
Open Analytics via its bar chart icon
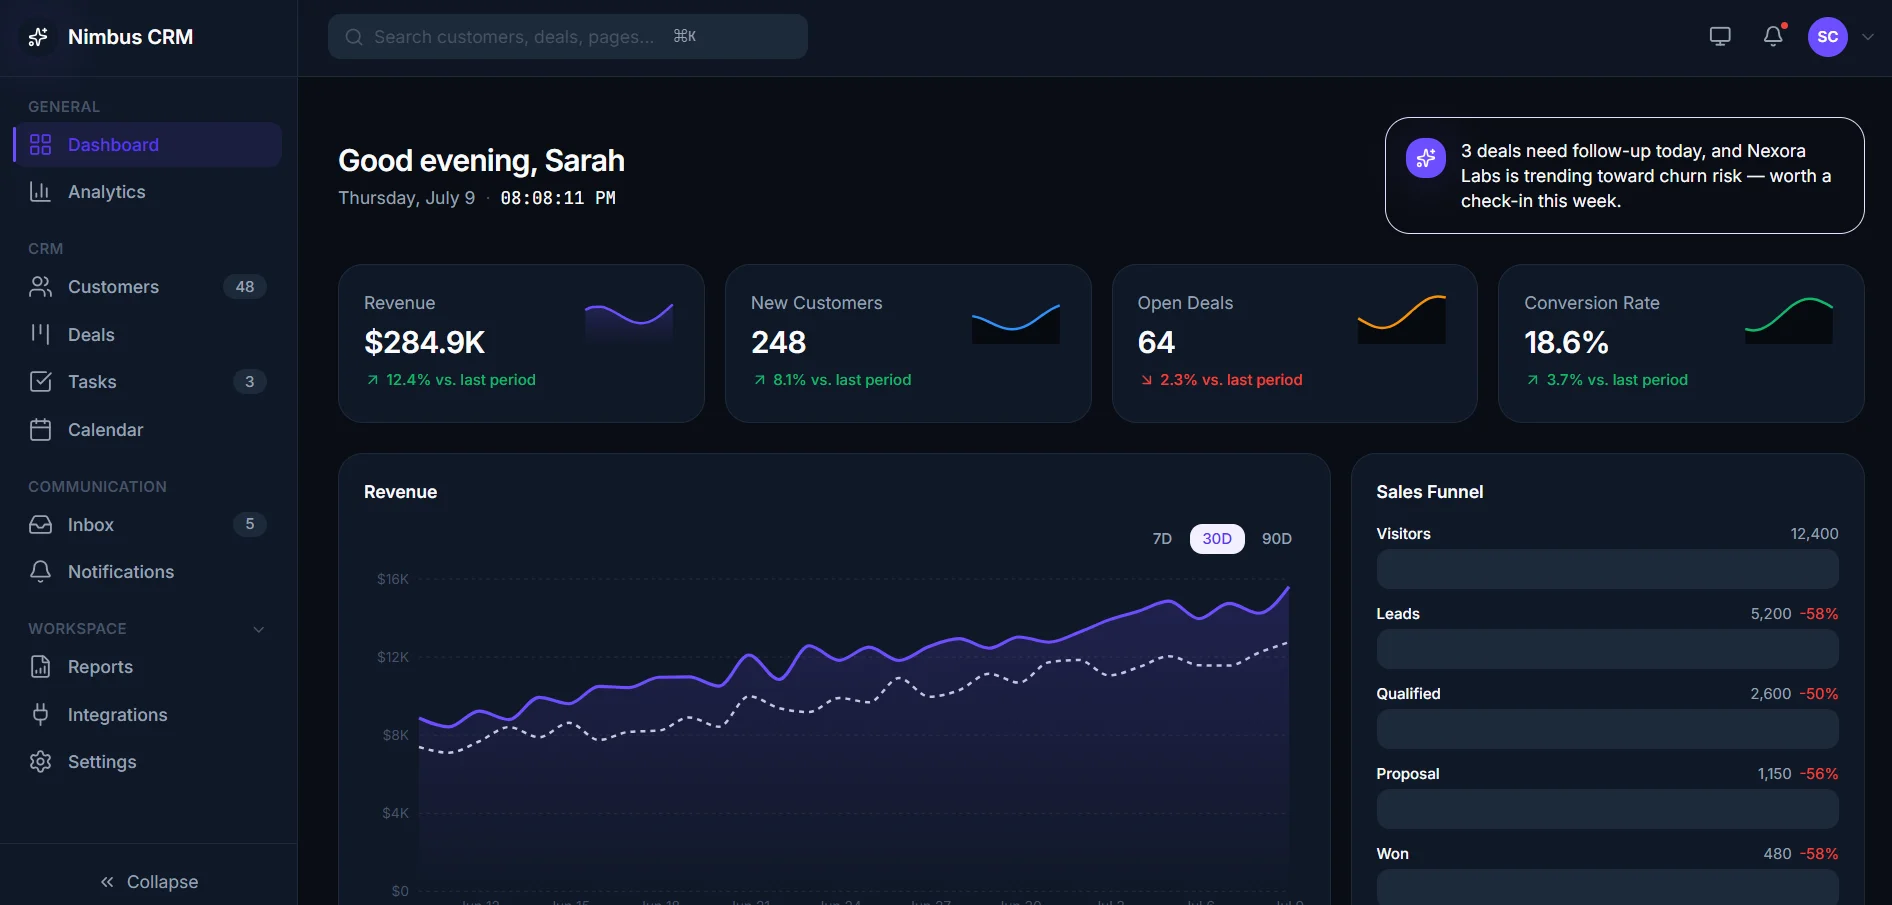[x=40, y=191]
